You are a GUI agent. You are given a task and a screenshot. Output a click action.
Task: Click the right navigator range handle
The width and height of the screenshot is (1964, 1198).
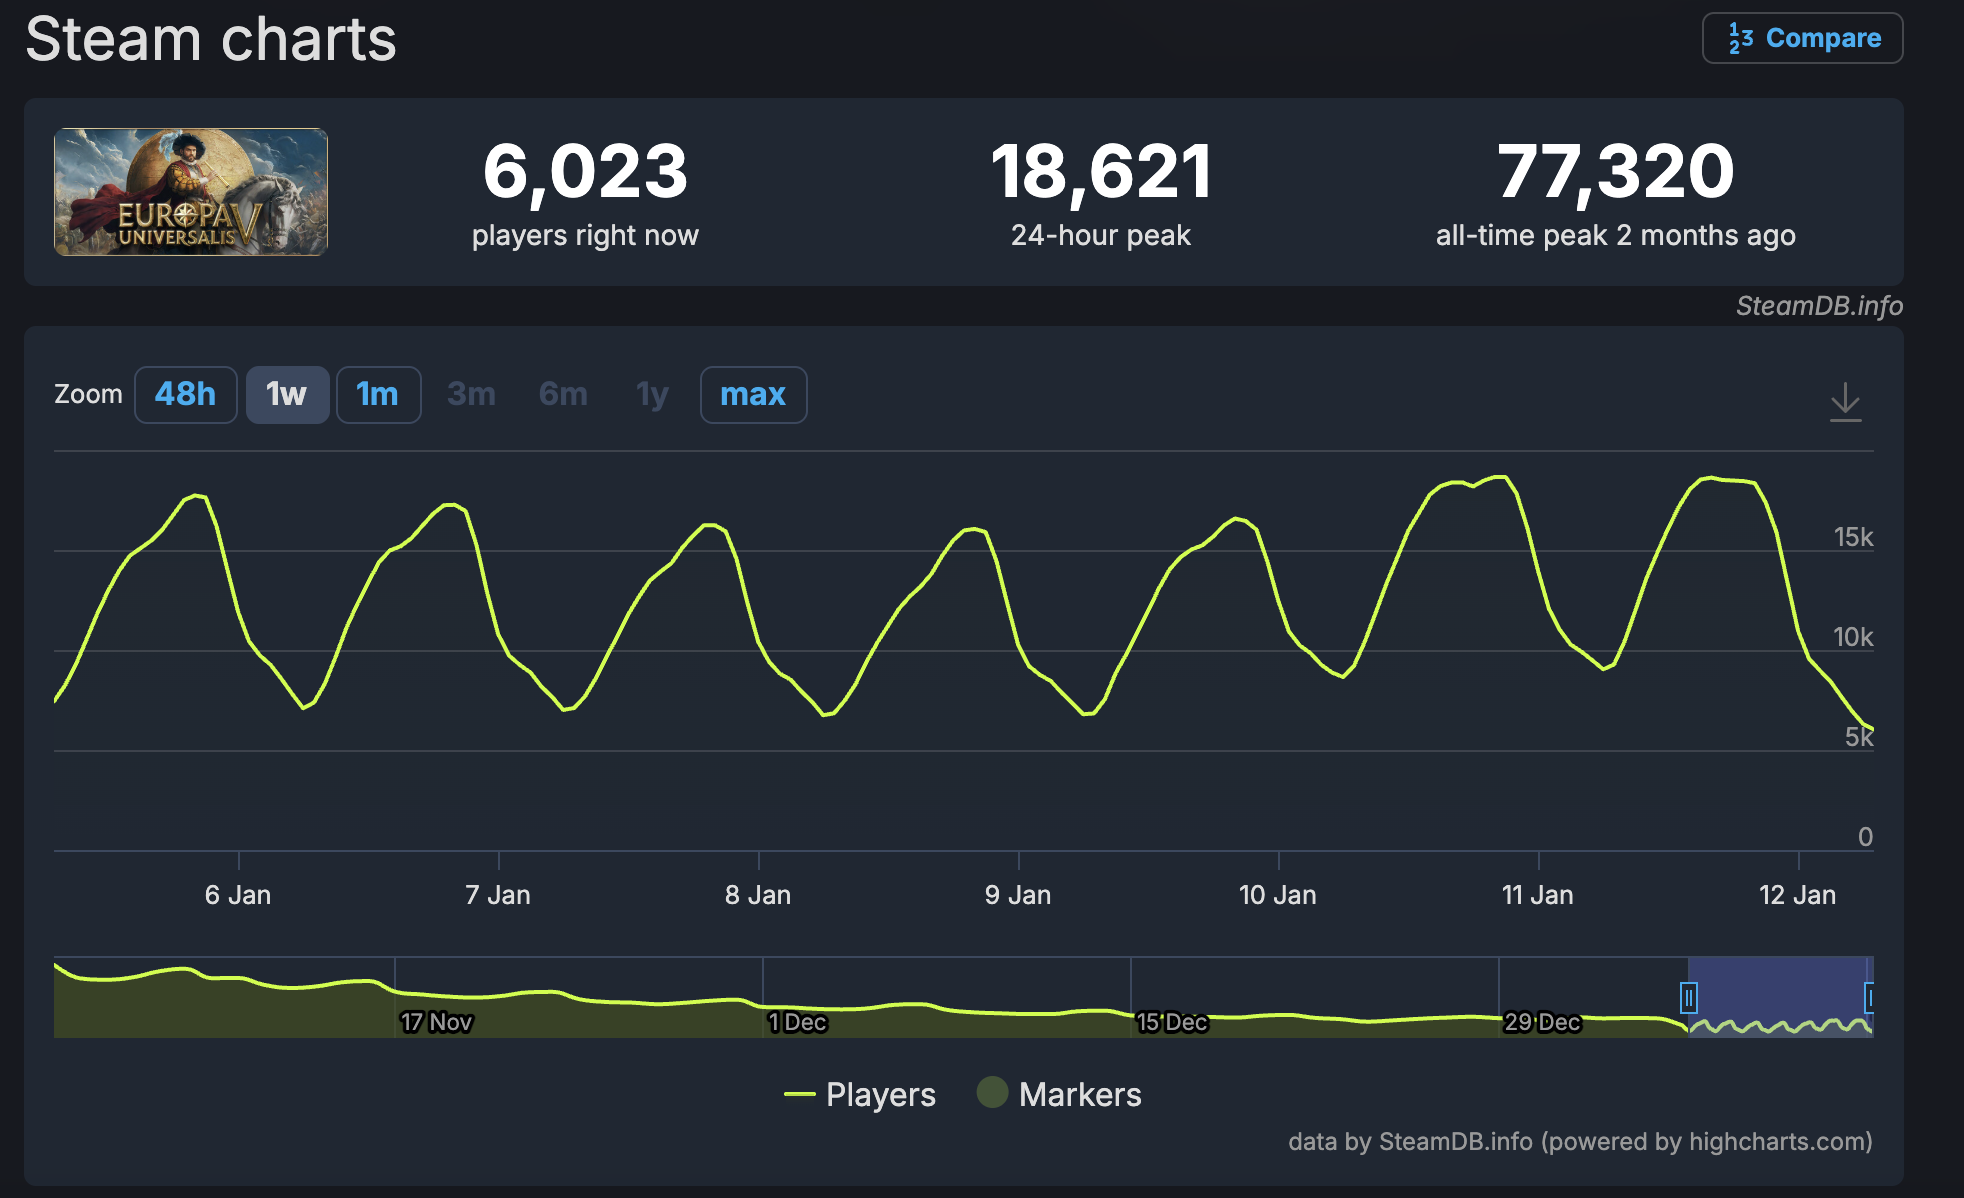click(1869, 997)
